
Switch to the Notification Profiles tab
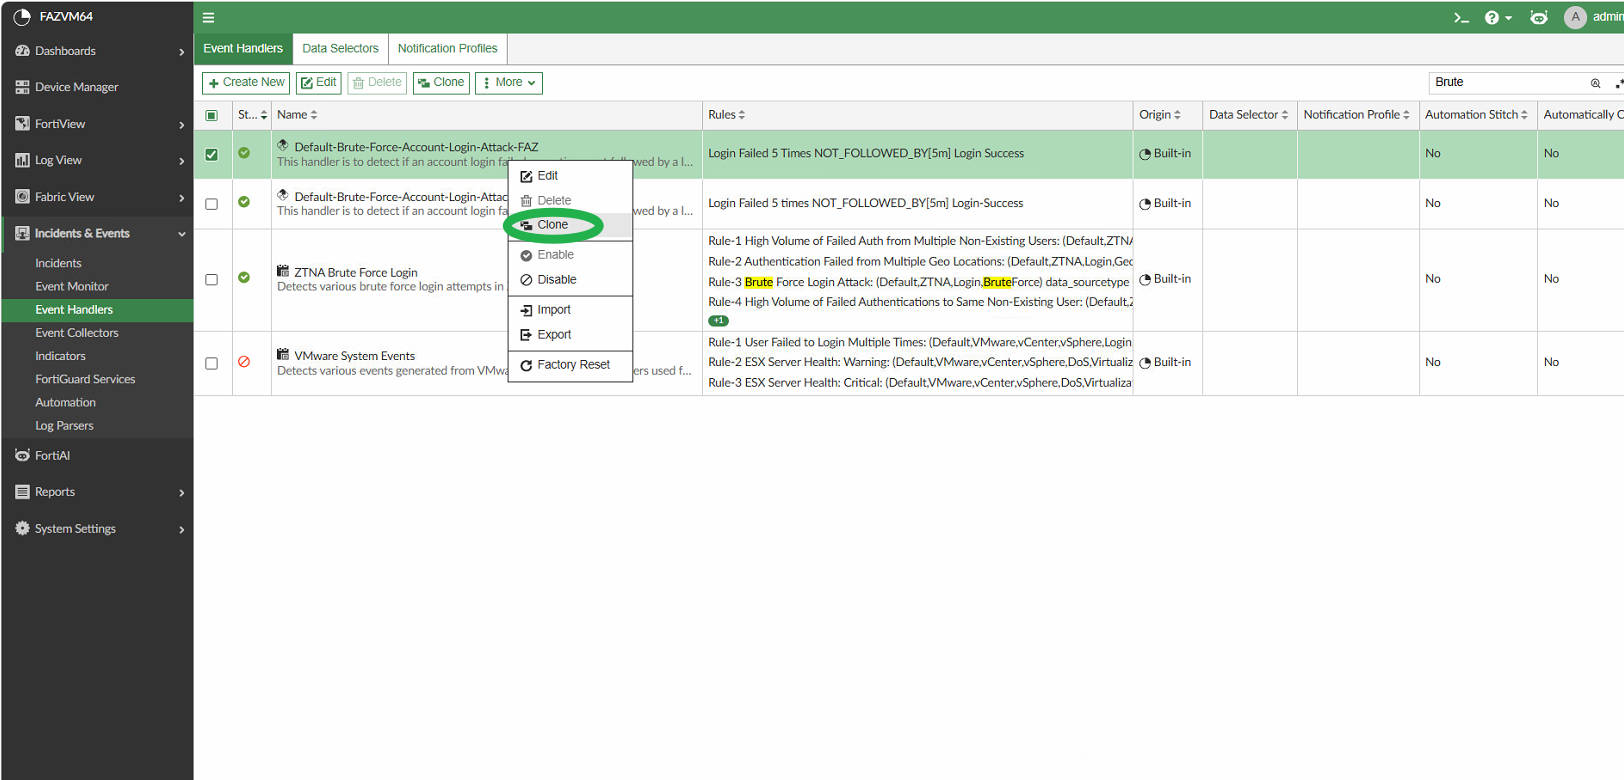point(447,48)
